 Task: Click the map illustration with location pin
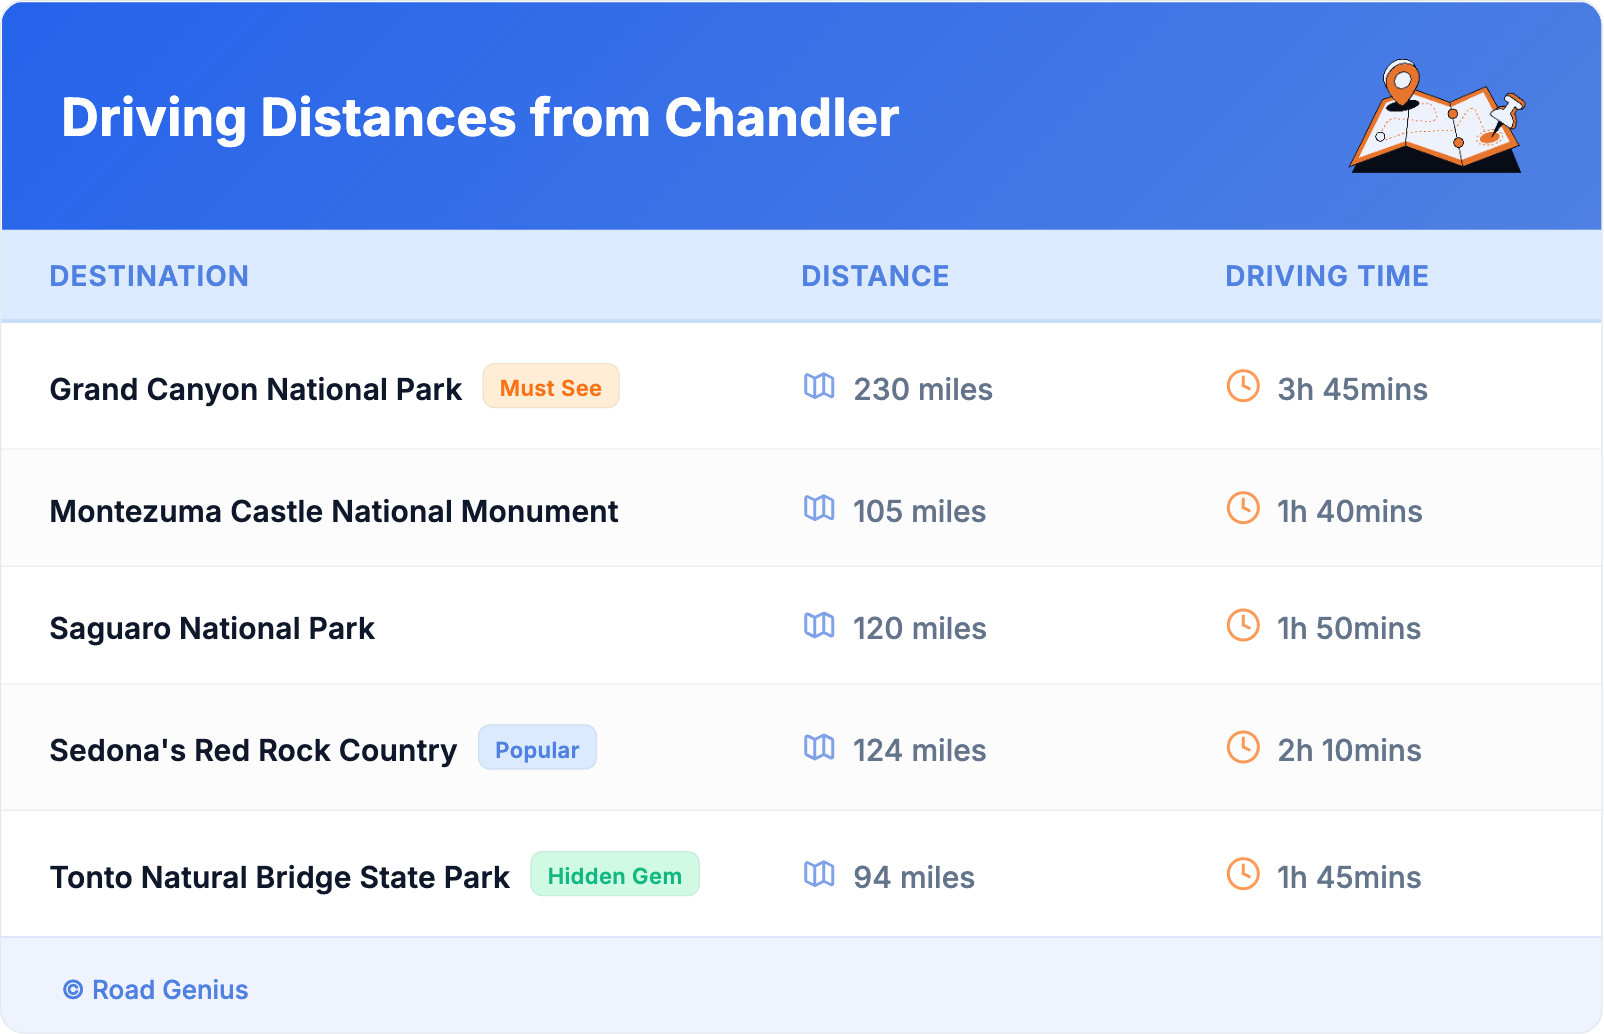point(1437,117)
